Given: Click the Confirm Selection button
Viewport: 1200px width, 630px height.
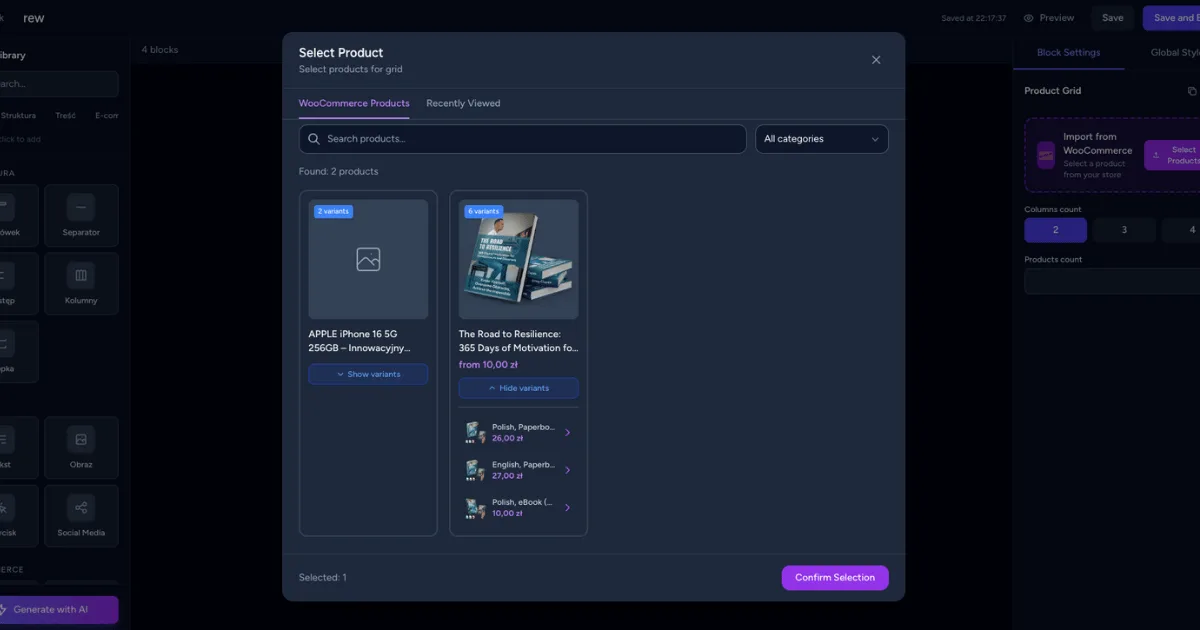Looking at the screenshot, I should pyautogui.click(x=835, y=577).
